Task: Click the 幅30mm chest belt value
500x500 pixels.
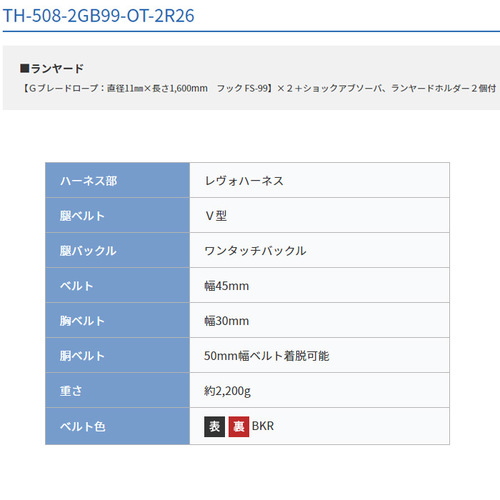Action: pos(227,321)
